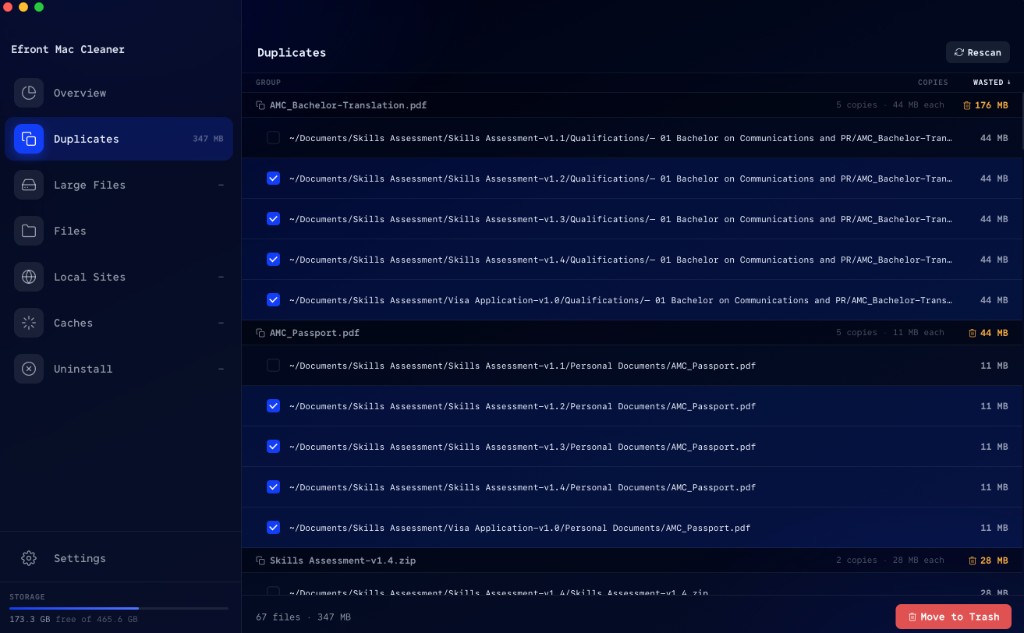Check the v1.1 AMC_Bachelor-Translation copy
Screen dimensions: 1024x633
click(x=273, y=138)
